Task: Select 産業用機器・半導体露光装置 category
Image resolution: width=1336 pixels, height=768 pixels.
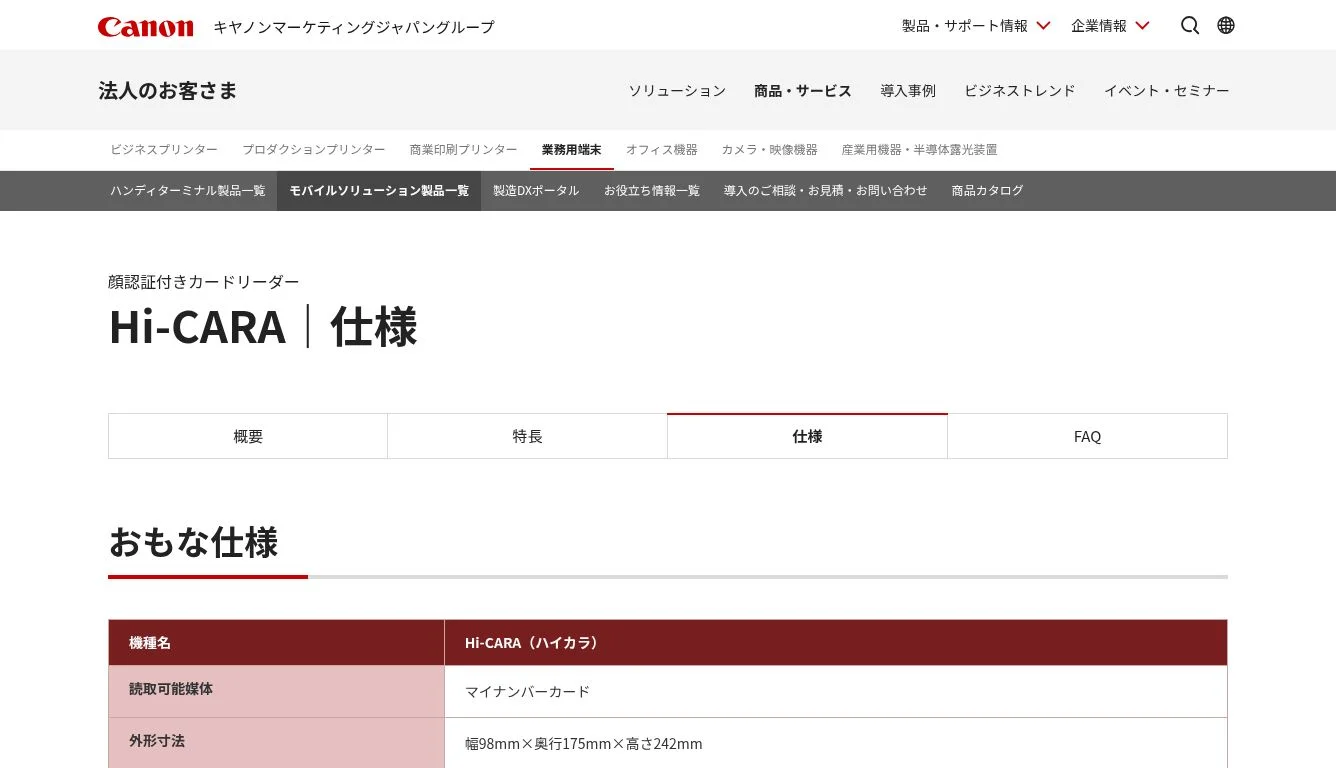Action: tap(920, 150)
